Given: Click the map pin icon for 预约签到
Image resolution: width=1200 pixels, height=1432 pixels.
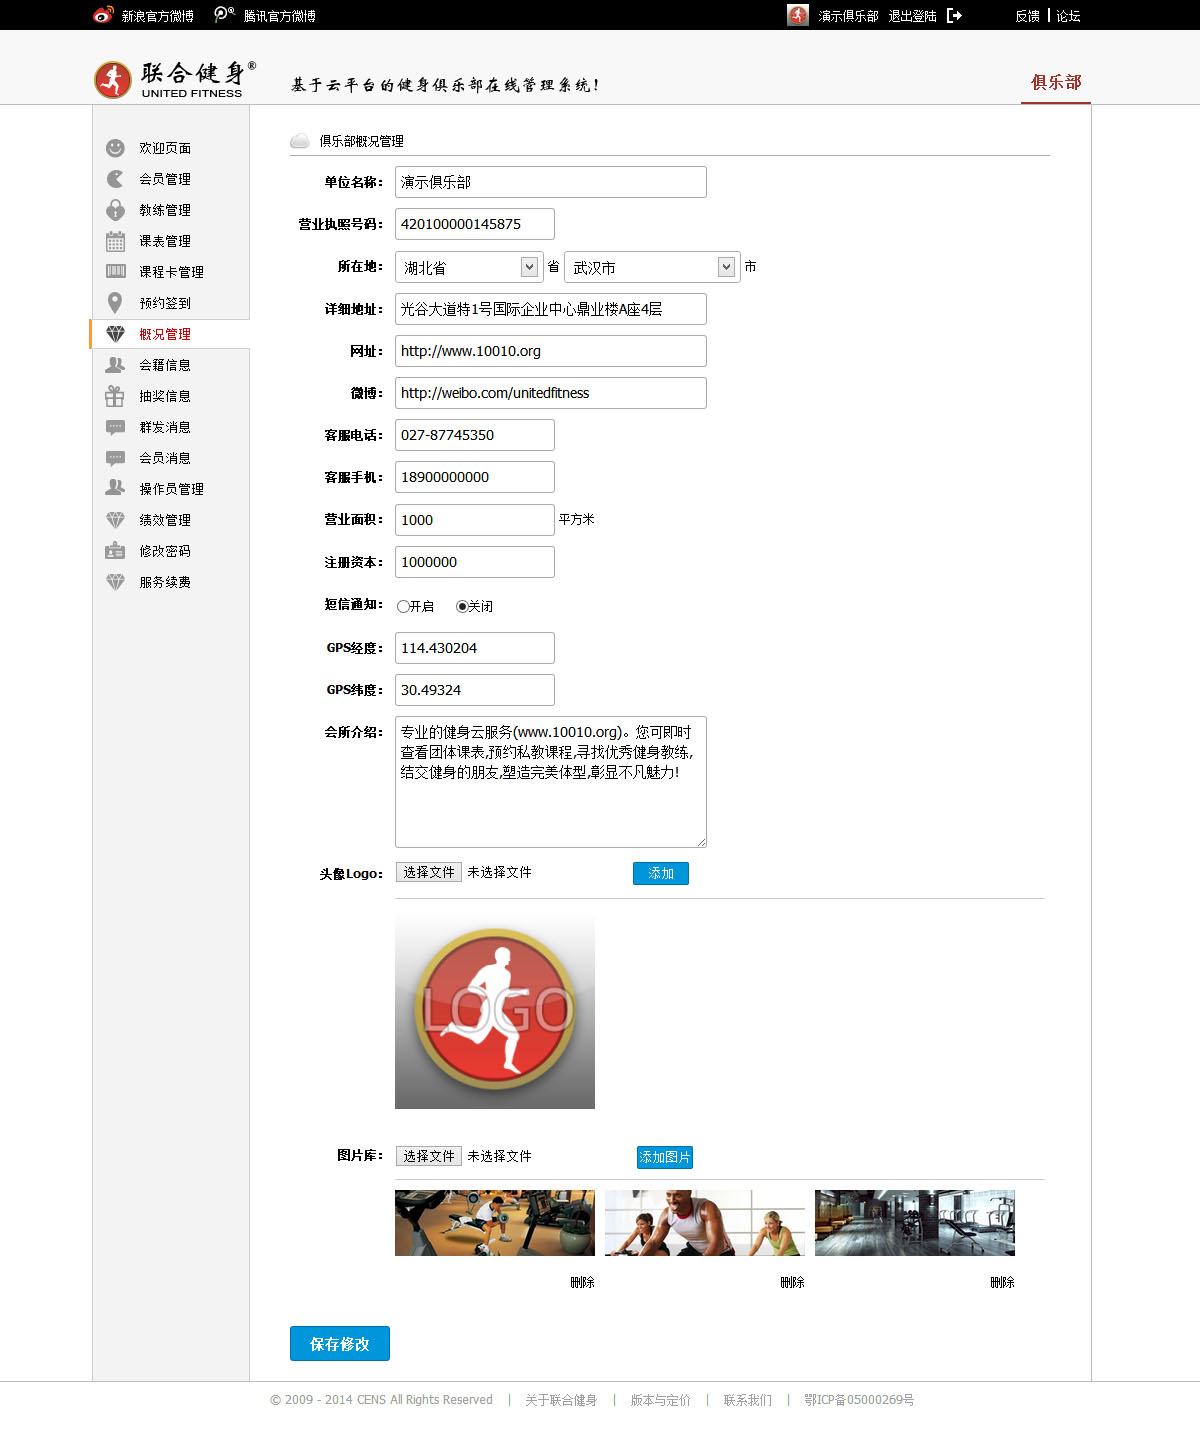Looking at the screenshot, I should click(115, 303).
